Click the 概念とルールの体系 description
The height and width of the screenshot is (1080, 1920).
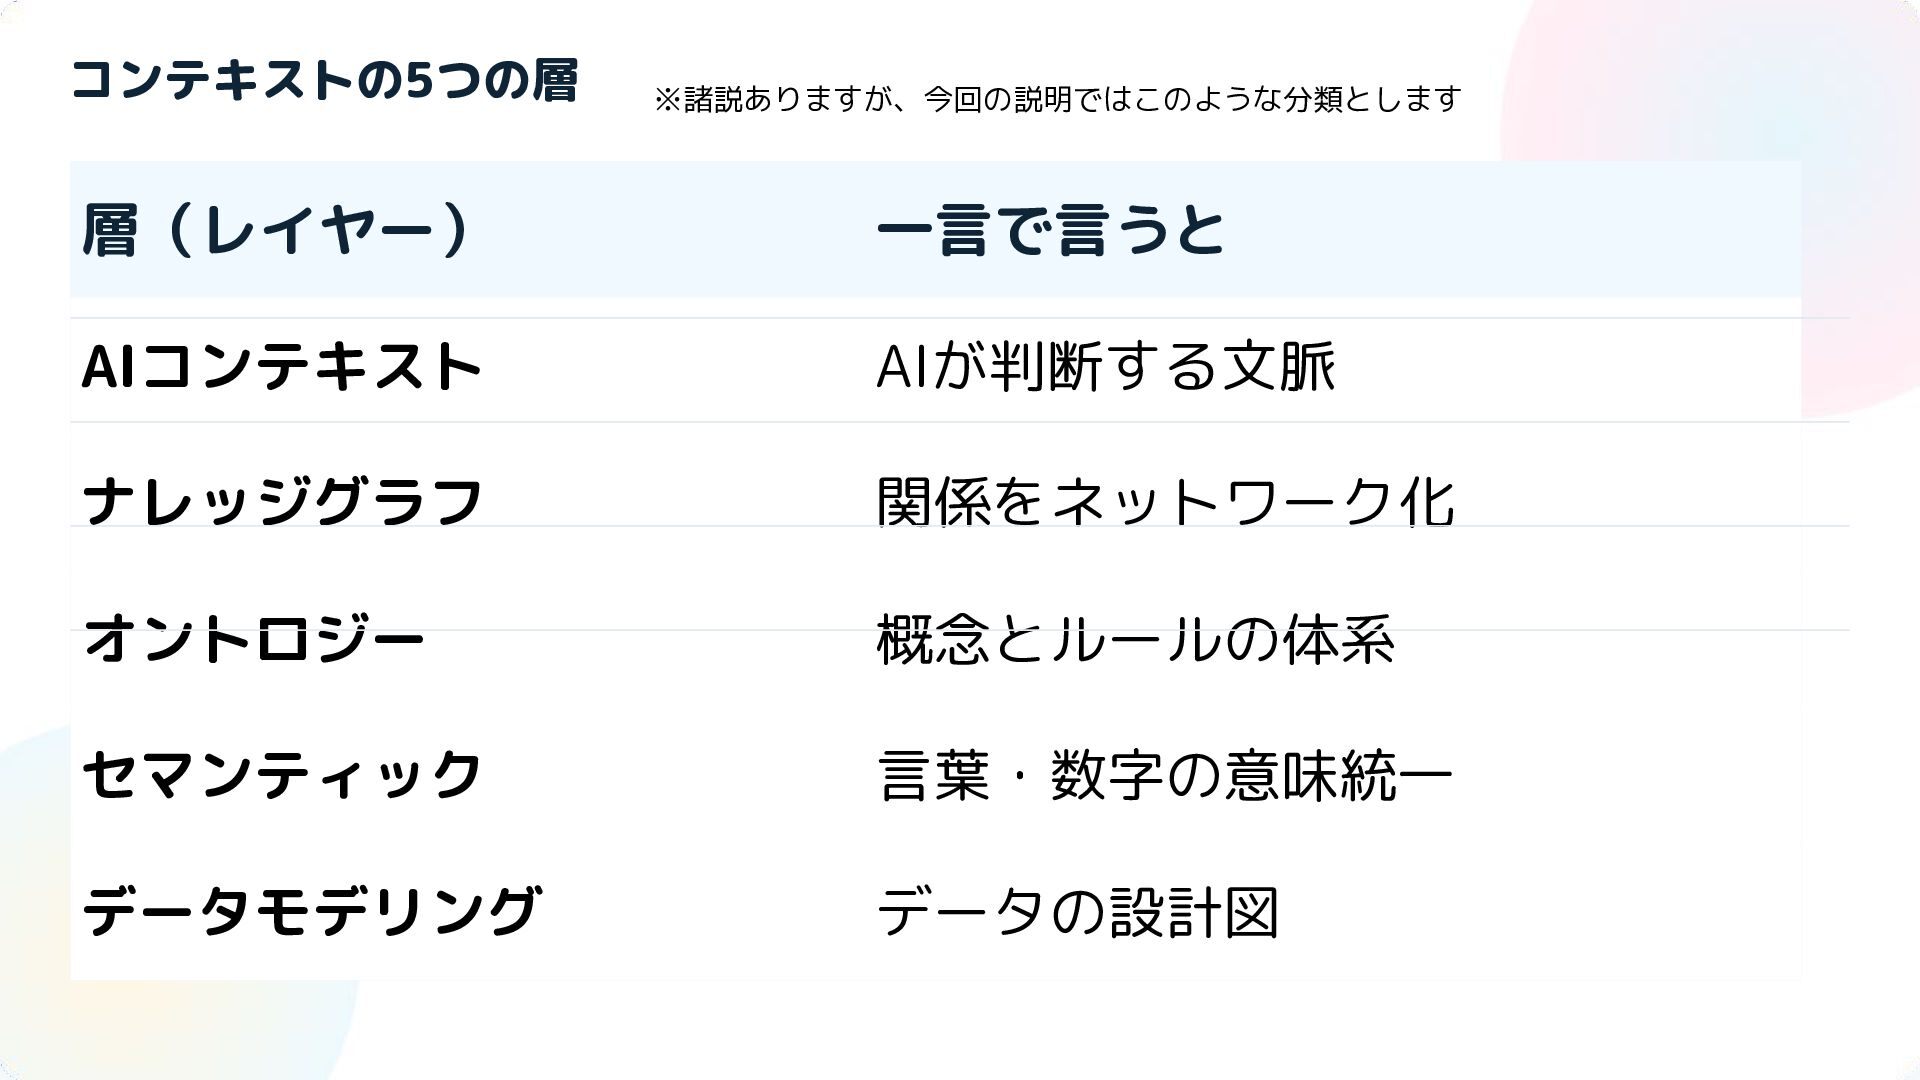(1135, 639)
